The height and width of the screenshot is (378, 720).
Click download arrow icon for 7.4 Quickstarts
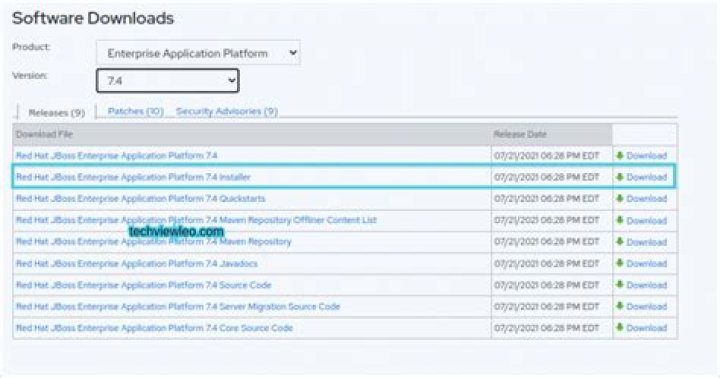click(x=619, y=198)
